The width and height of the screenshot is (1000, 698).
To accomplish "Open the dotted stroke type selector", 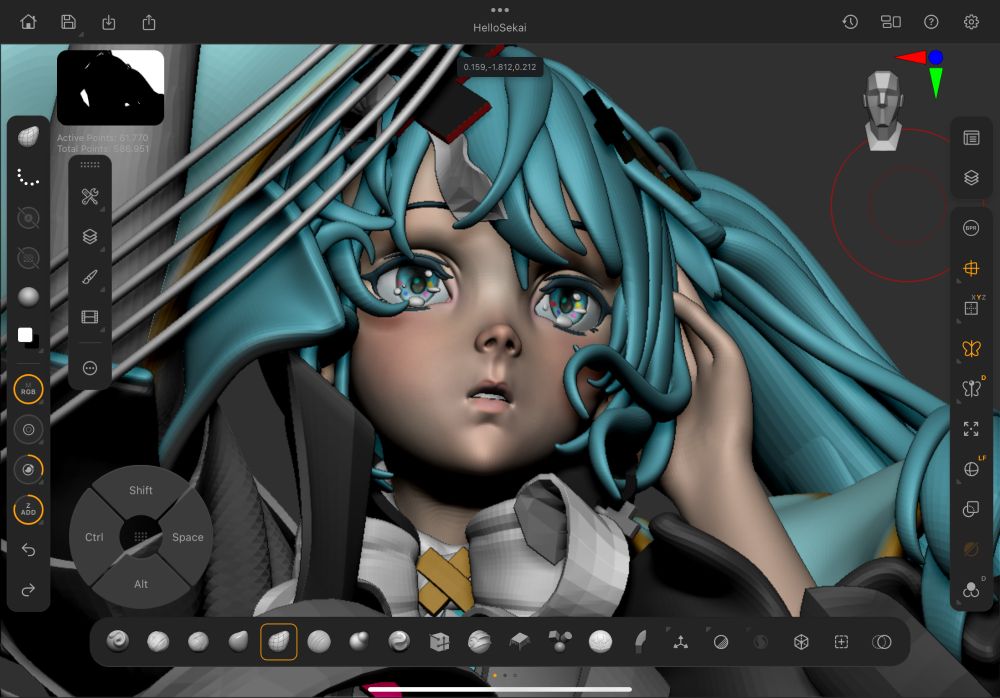I will 28,177.
